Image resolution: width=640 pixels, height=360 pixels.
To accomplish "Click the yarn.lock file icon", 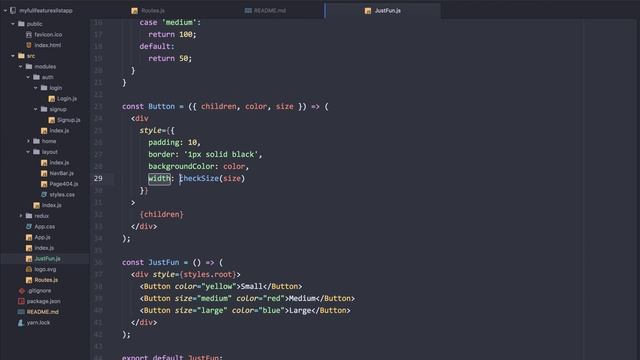I will (x=21, y=322).
